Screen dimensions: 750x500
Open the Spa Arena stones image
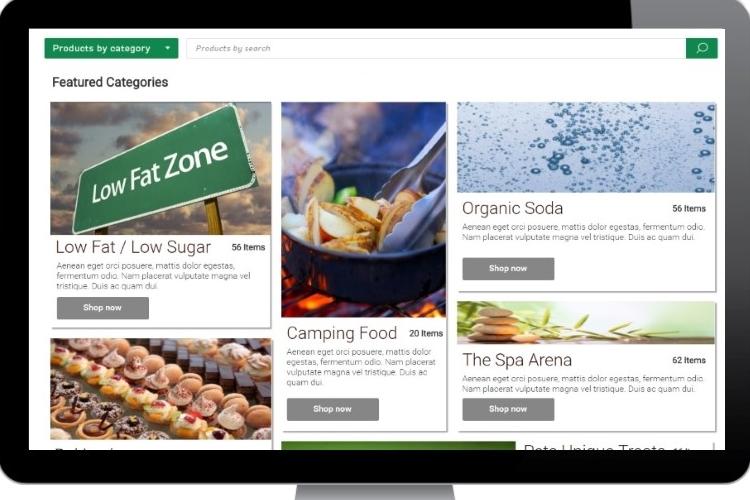tap(586, 322)
